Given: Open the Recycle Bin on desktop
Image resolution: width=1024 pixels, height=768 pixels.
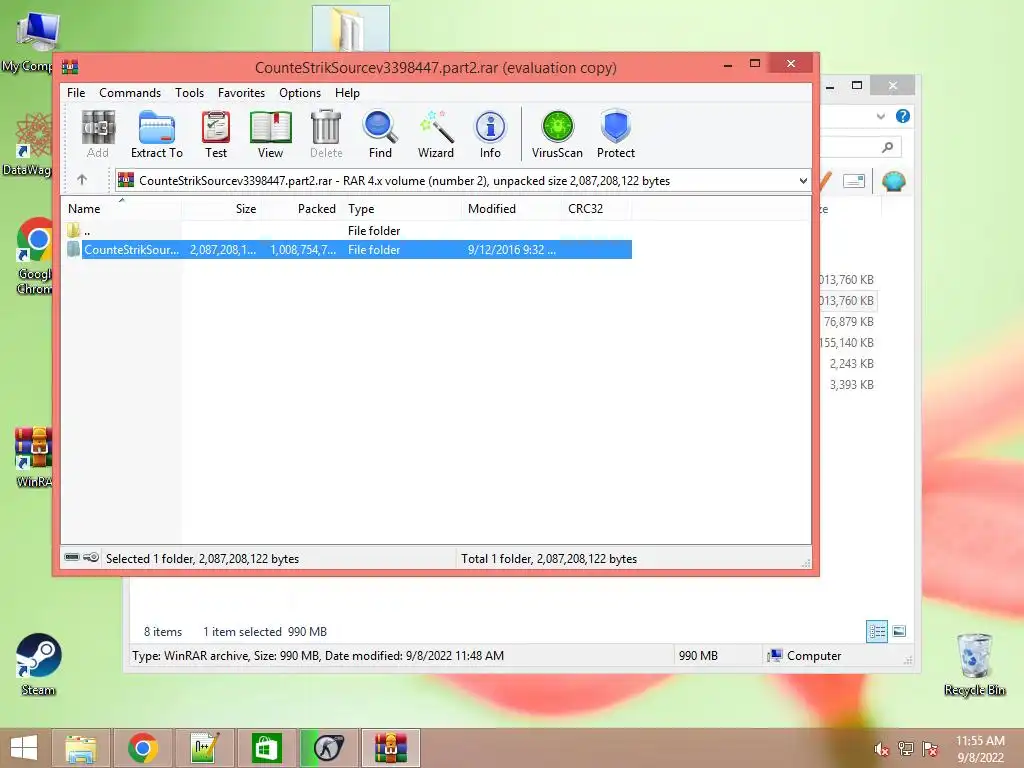Looking at the screenshot, I should [974, 664].
